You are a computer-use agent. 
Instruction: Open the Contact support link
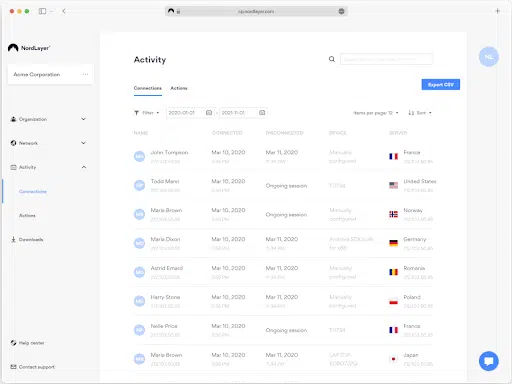pos(36,367)
